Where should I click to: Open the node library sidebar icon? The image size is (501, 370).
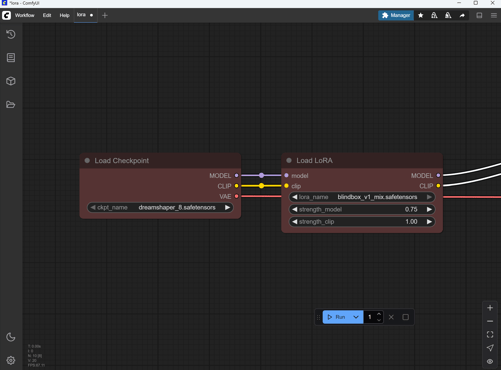pos(11,58)
